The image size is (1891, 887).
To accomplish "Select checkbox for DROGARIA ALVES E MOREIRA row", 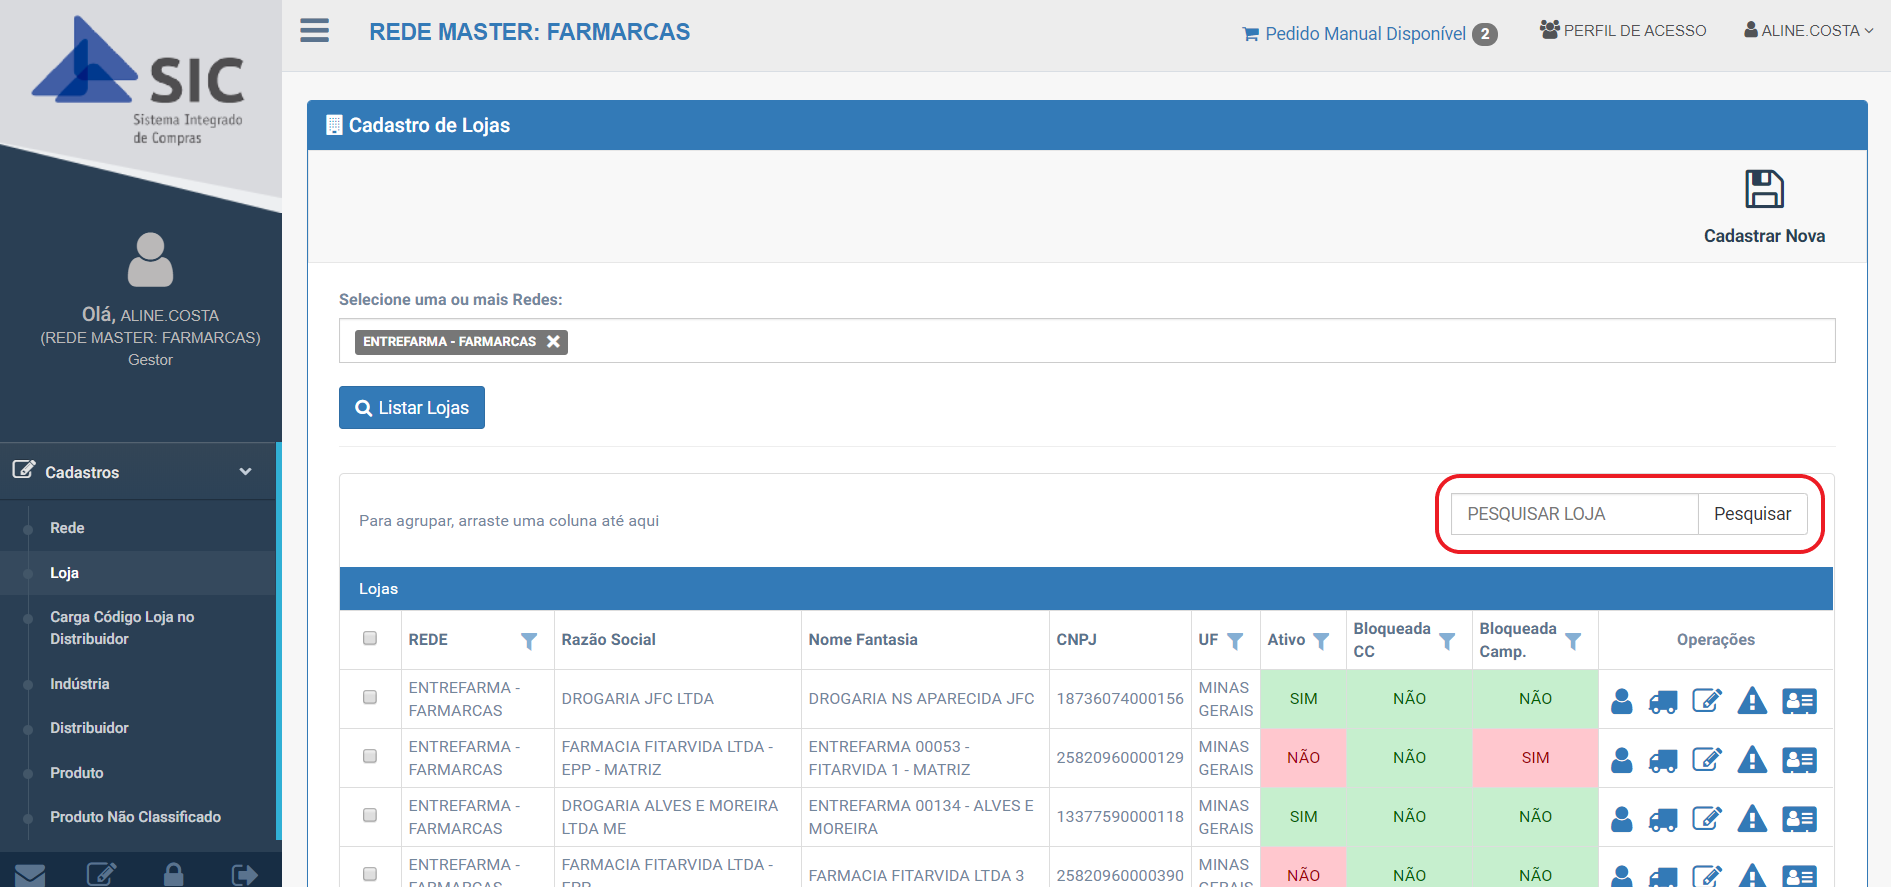I will [x=370, y=815].
